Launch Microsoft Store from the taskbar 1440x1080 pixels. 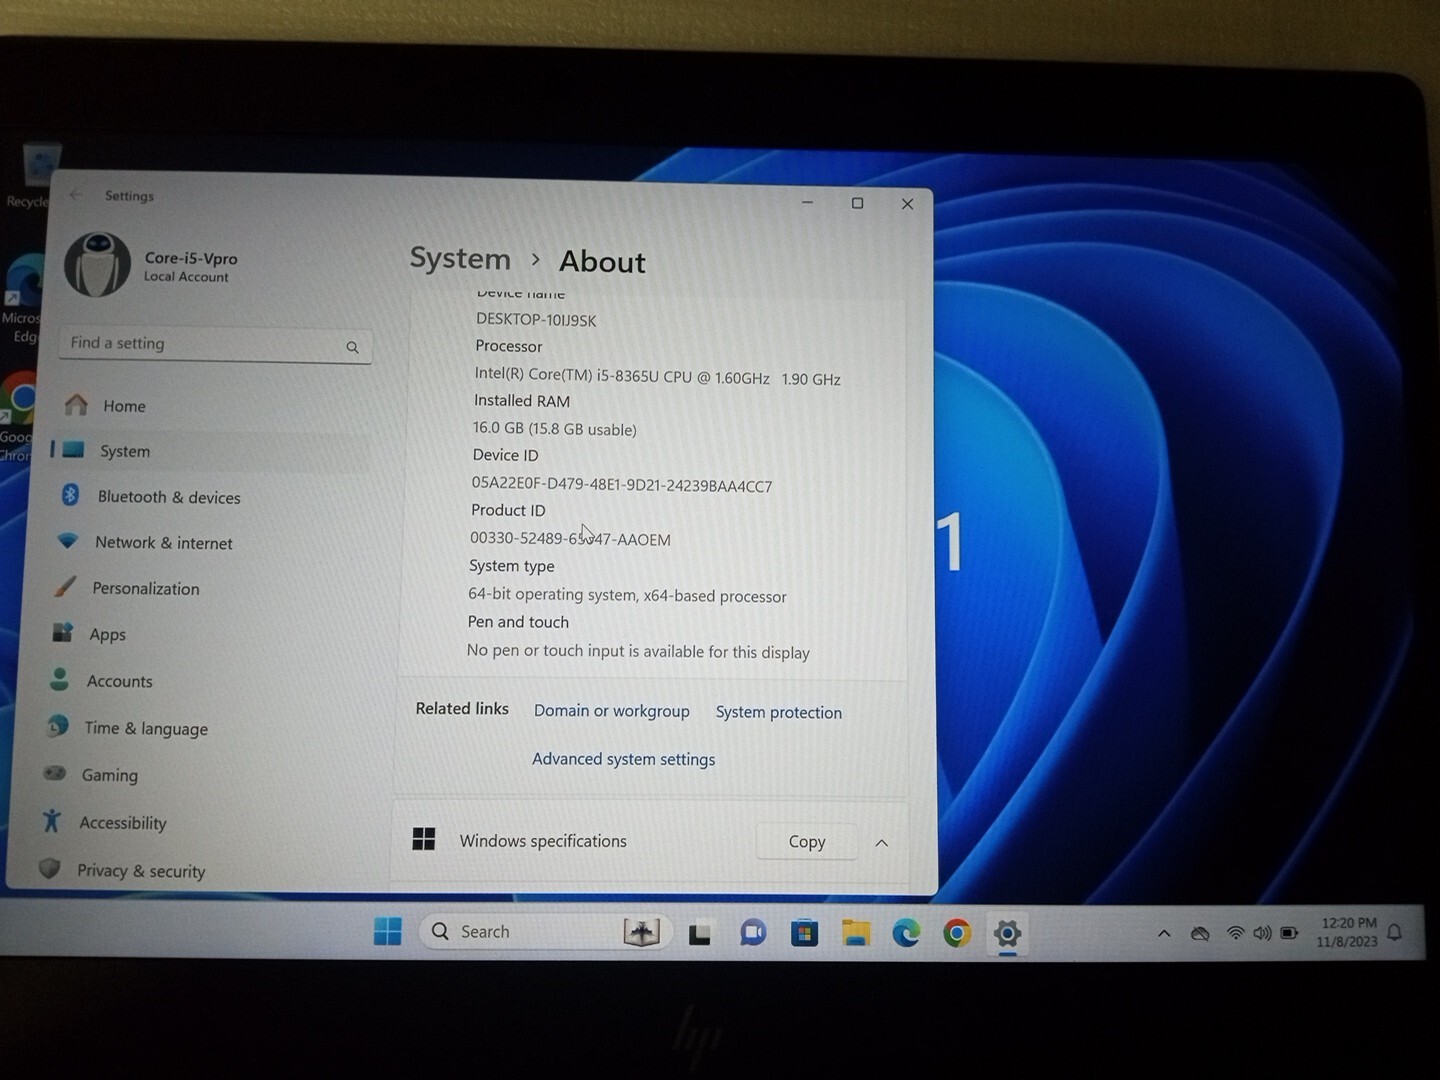(x=804, y=934)
